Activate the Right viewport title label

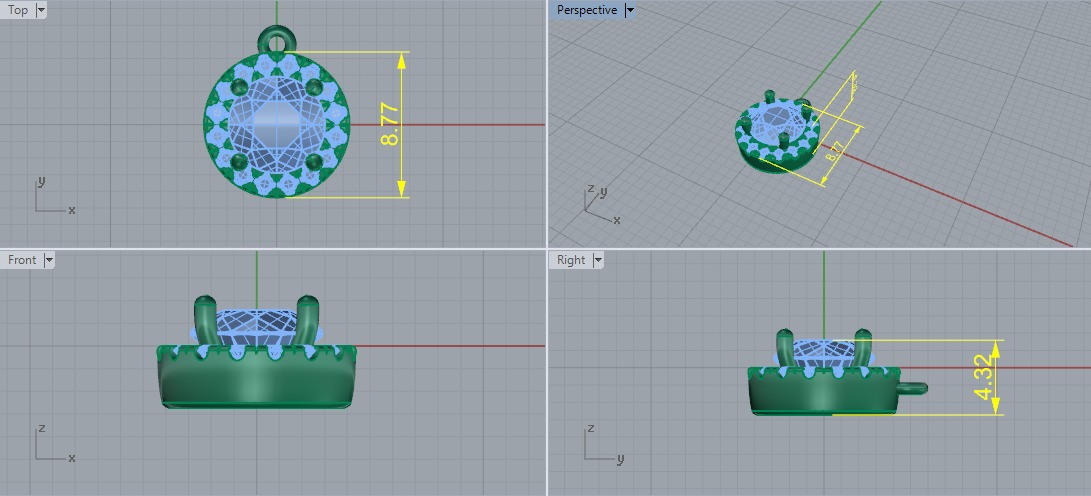coord(571,260)
